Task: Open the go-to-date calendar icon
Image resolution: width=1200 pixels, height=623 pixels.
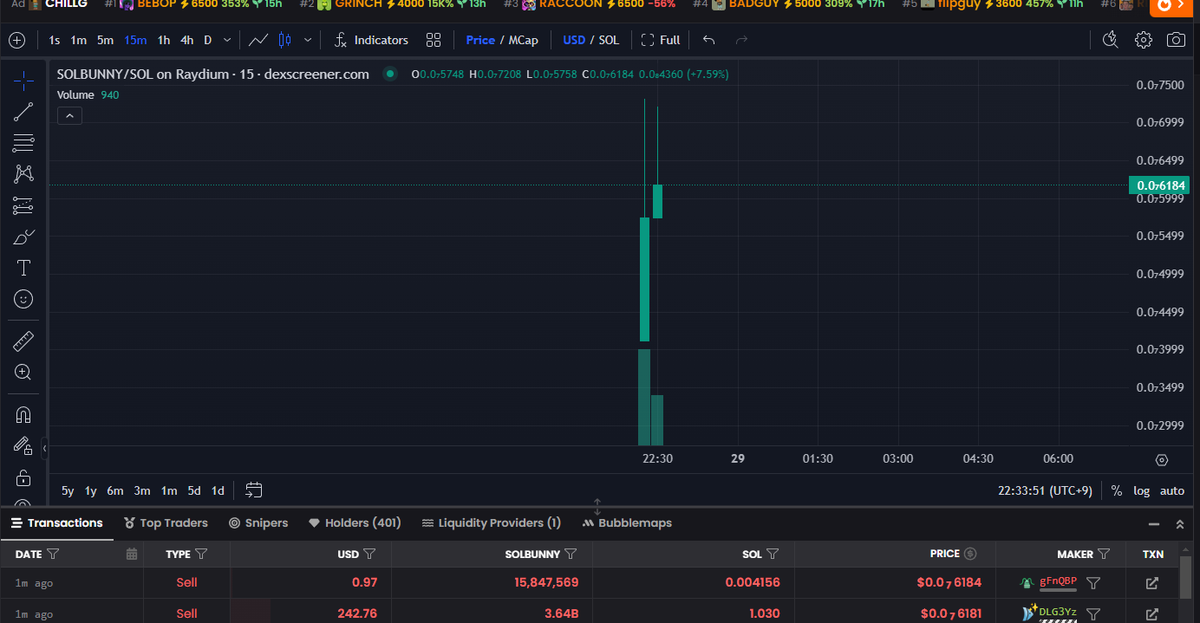Action: 254,490
